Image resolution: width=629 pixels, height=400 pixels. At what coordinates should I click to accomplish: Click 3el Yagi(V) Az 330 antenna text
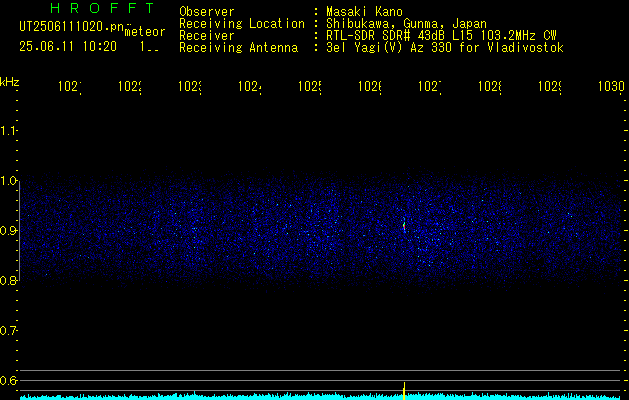coord(445,48)
